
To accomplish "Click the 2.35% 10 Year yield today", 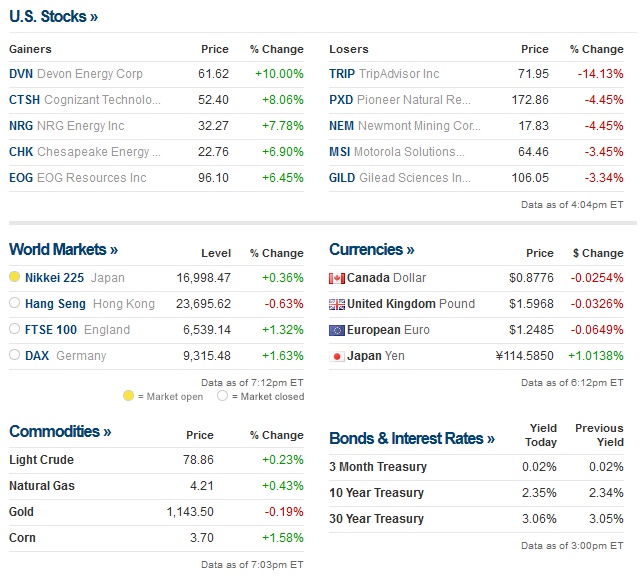I will pos(539,493).
